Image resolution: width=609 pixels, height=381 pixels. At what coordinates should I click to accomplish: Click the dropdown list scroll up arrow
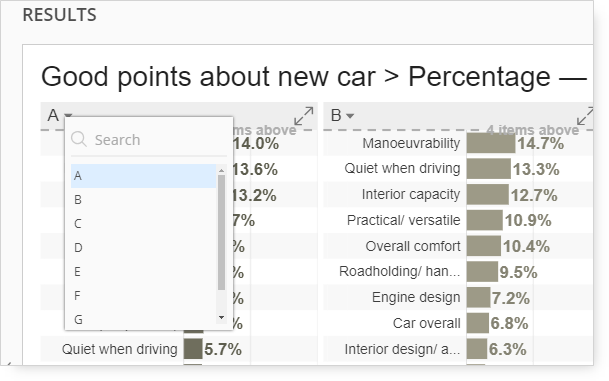pos(221,170)
